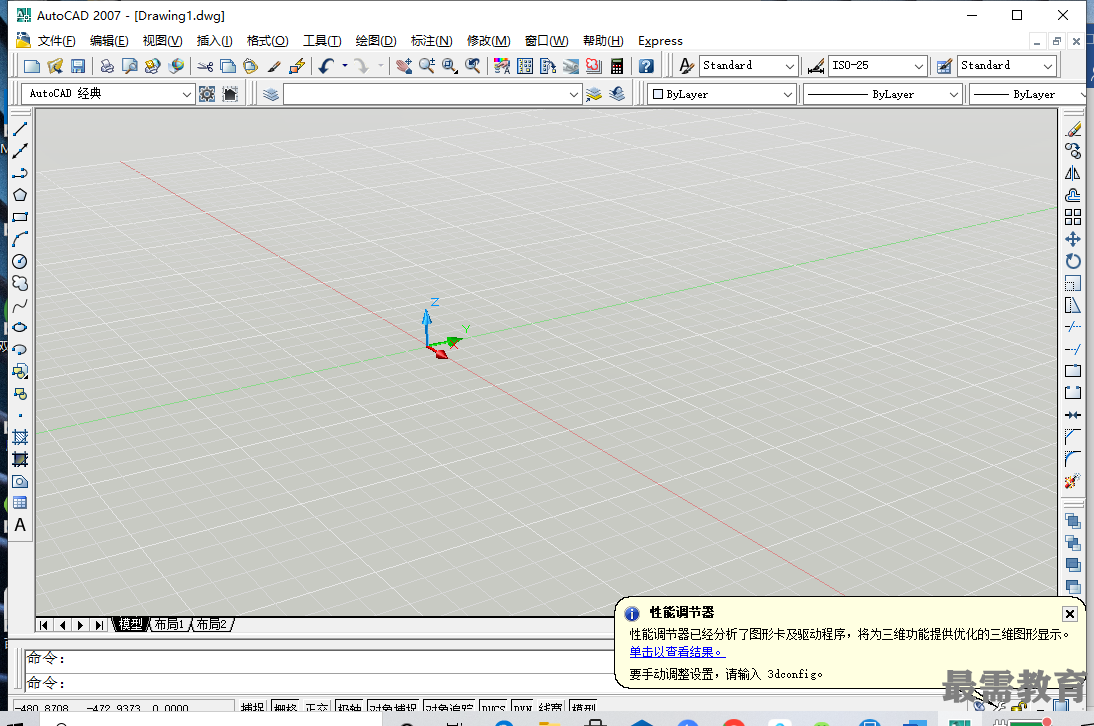Toggle 对象捕捉 object snap in status bar
This screenshot has width=1094, height=726.
[393, 706]
